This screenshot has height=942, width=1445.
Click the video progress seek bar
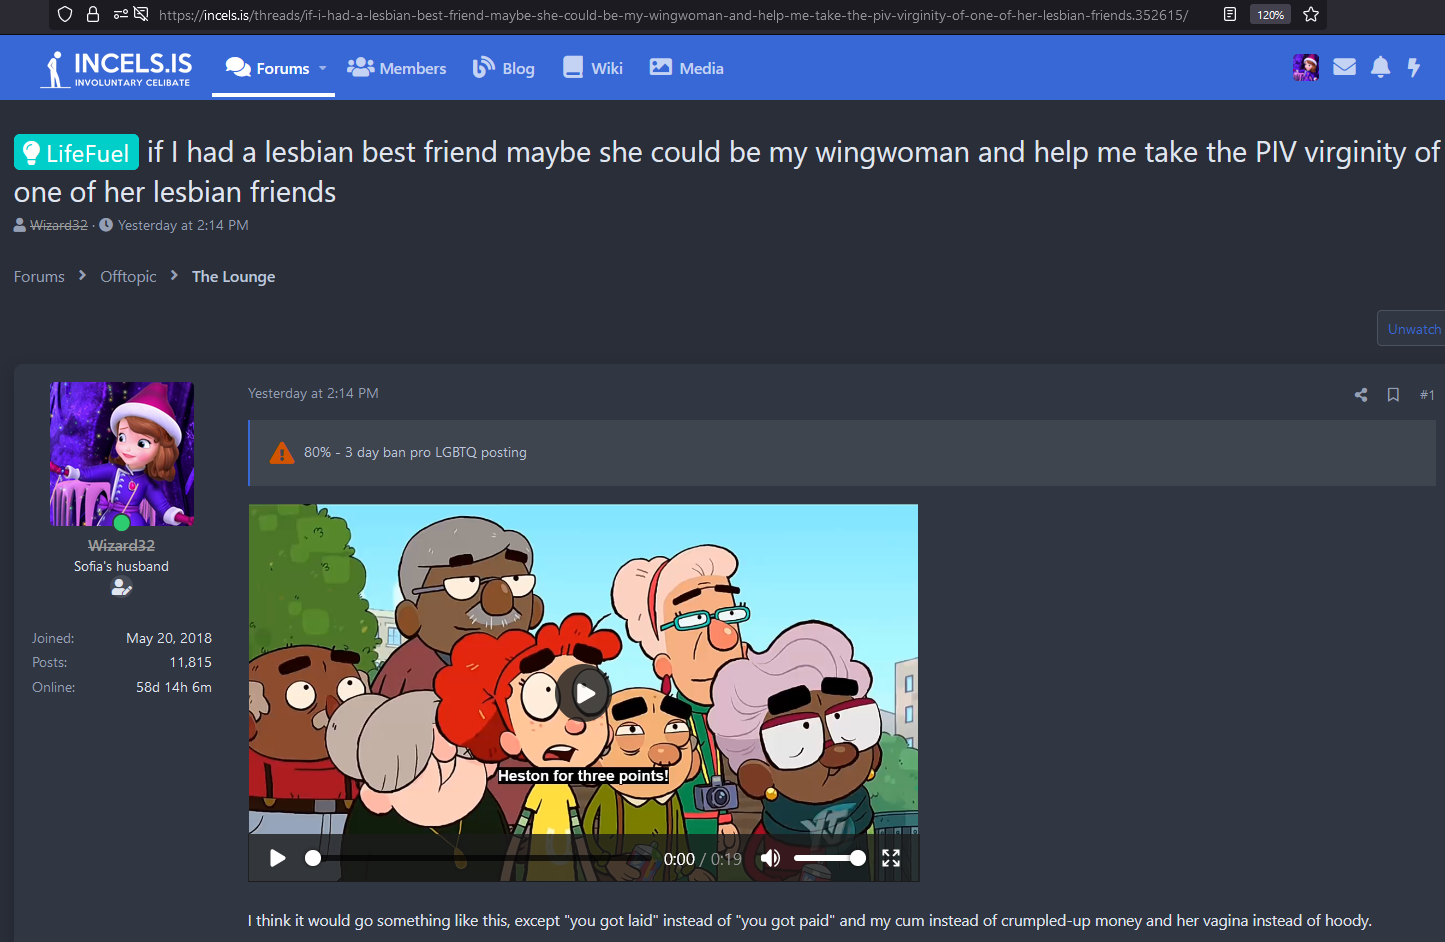click(479, 858)
